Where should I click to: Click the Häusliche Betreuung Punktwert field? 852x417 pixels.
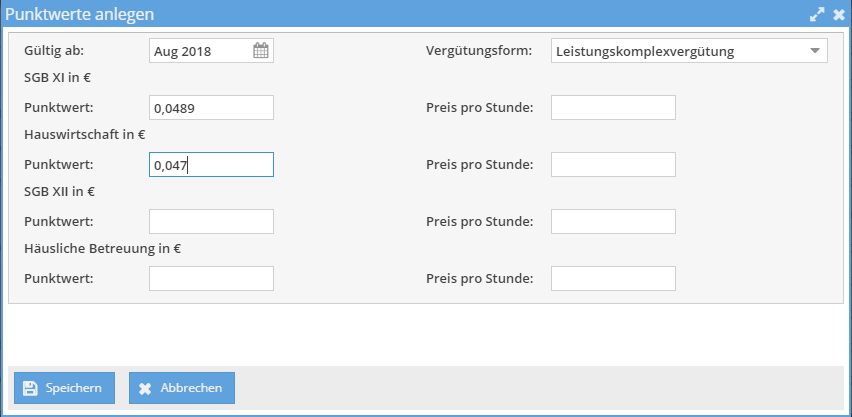coord(211,278)
